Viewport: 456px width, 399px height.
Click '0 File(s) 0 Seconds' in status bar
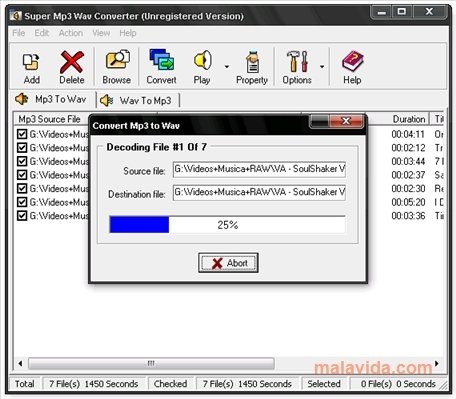click(398, 384)
